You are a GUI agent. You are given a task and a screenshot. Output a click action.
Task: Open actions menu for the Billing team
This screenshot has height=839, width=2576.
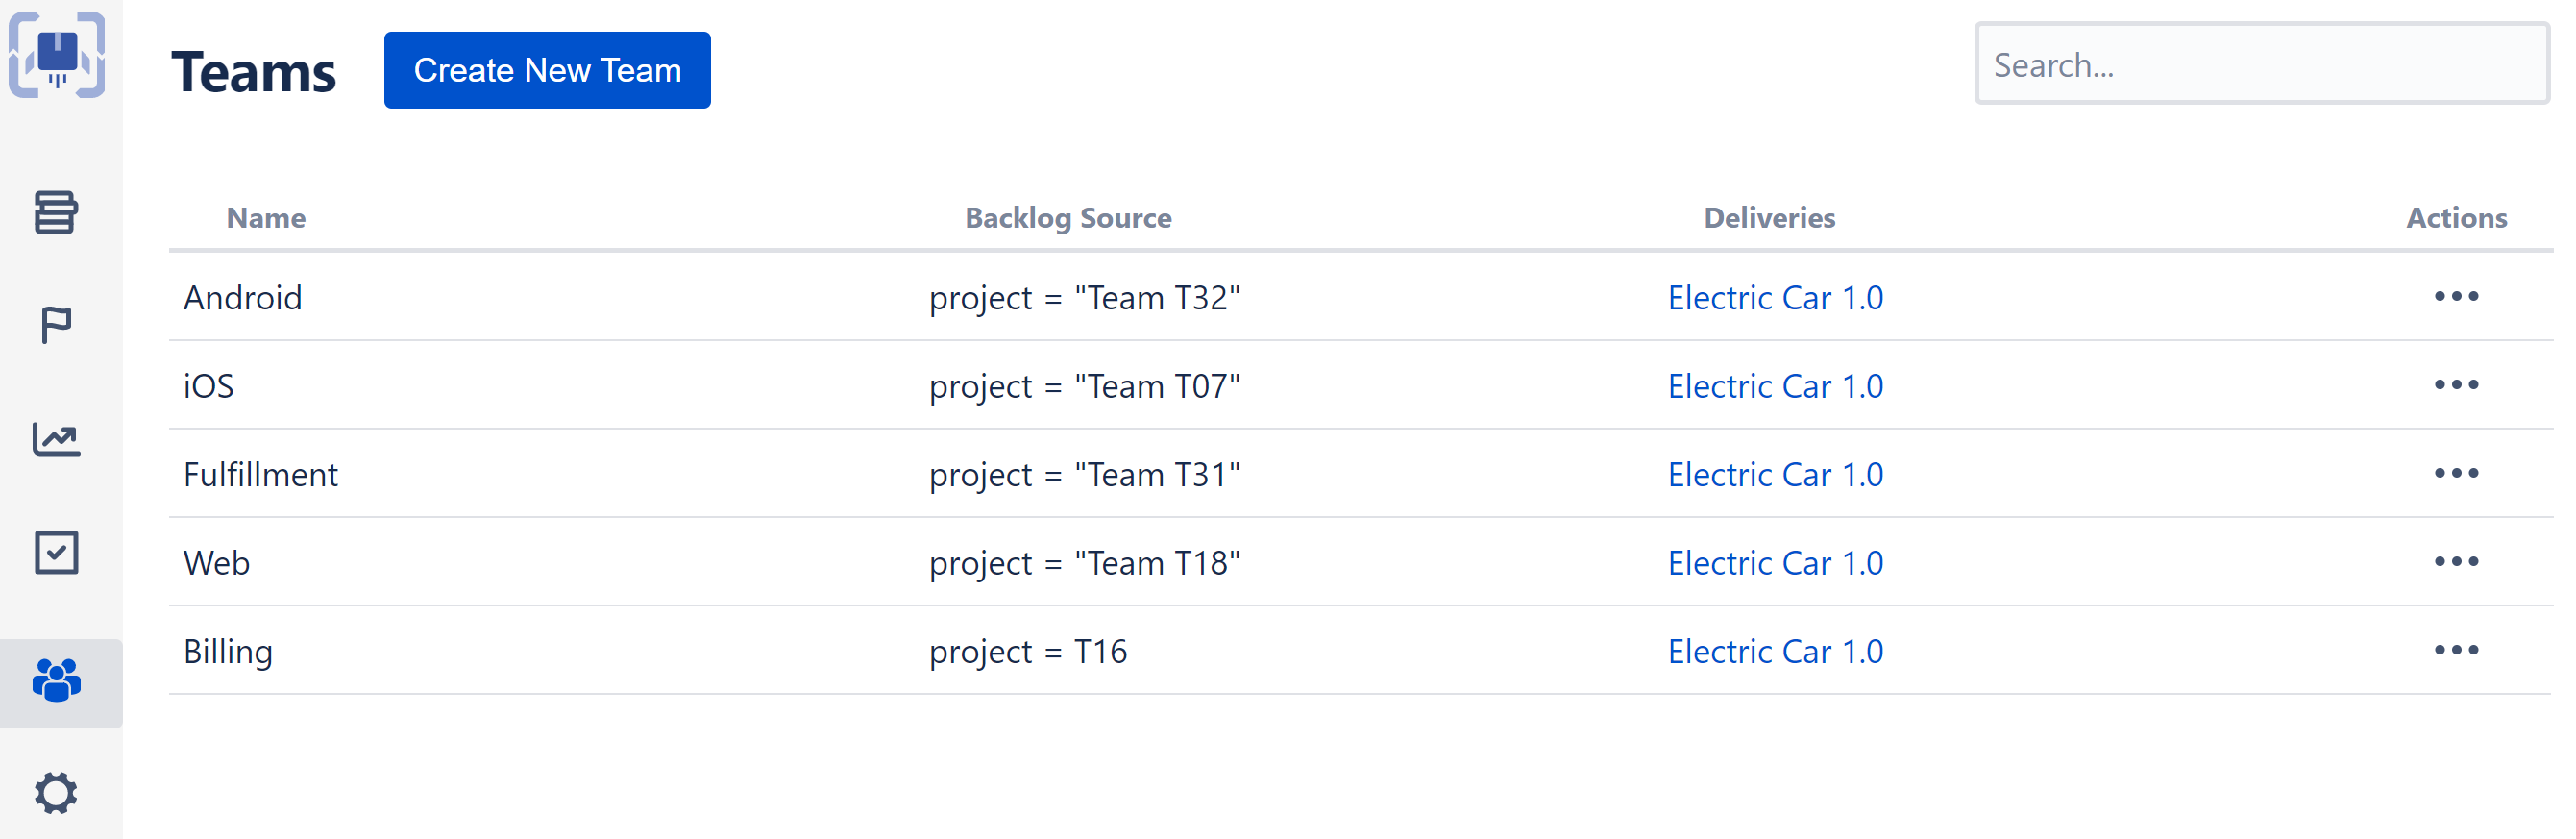[2458, 650]
